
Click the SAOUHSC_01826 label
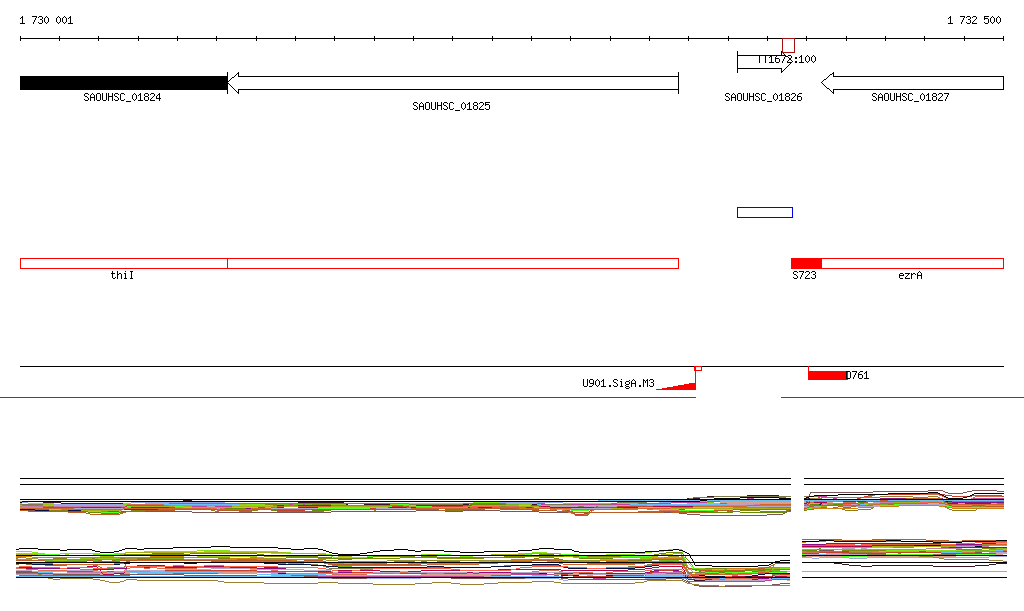pyautogui.click(x=763, y=97)
